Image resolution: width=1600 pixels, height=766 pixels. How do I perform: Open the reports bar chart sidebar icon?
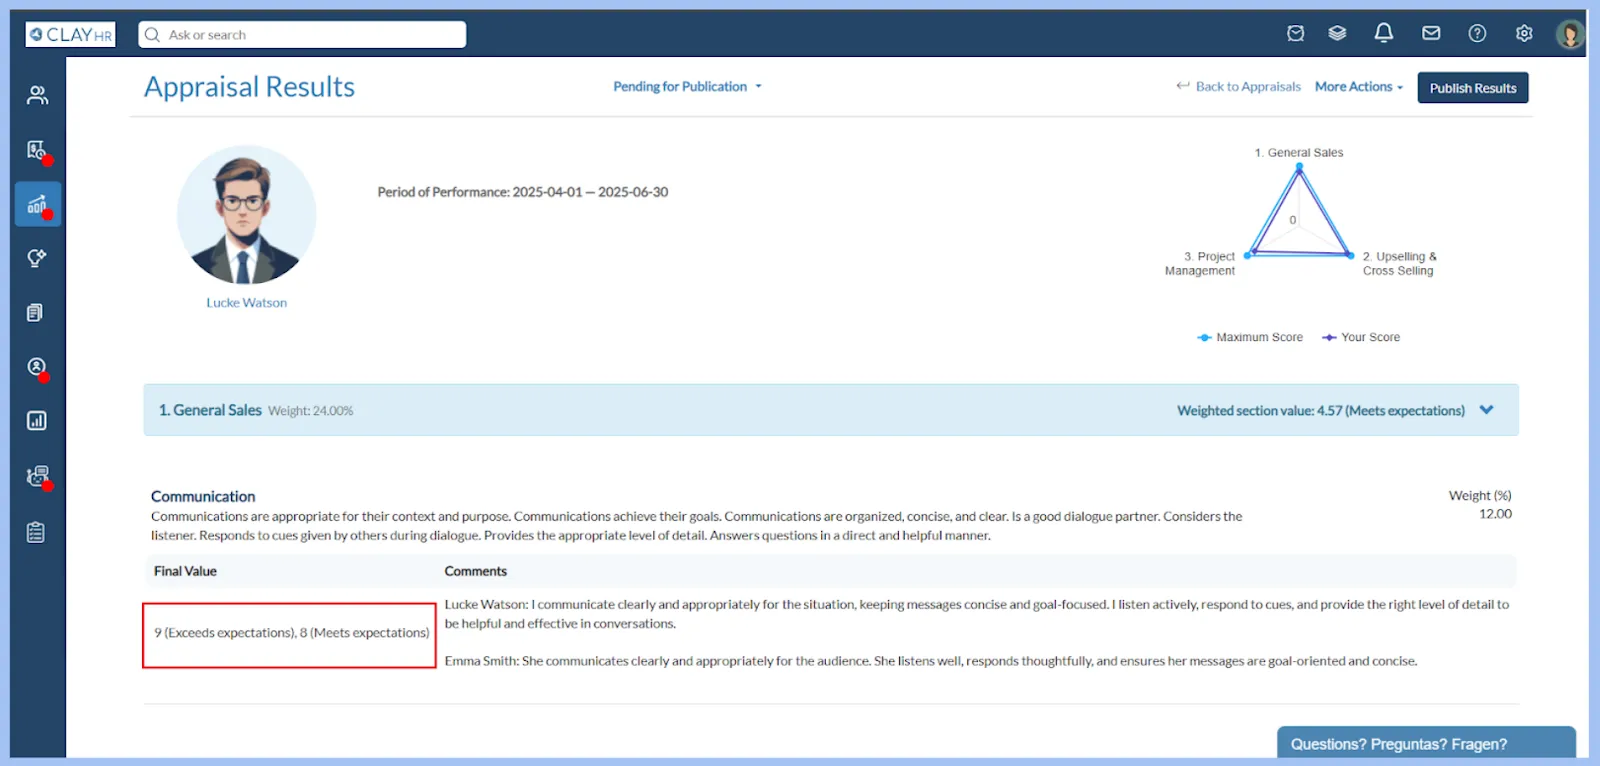point(37,421)
